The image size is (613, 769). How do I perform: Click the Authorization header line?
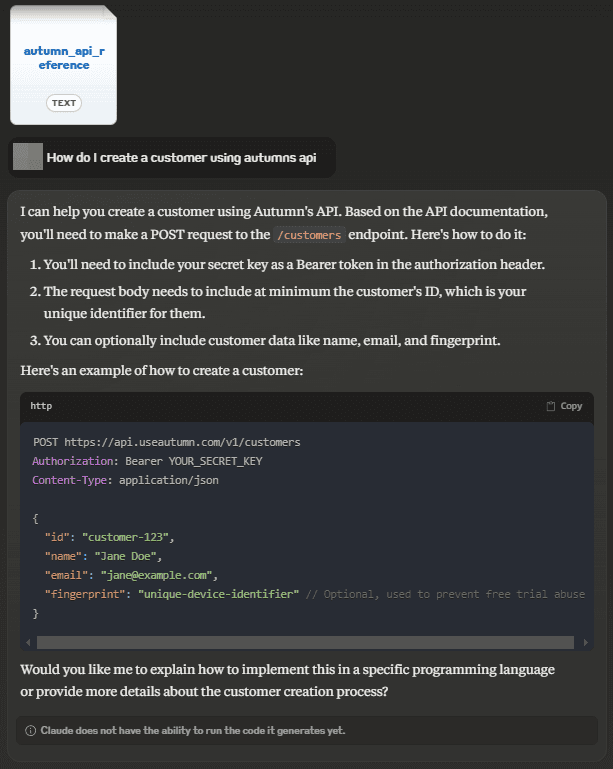point(147,461)
